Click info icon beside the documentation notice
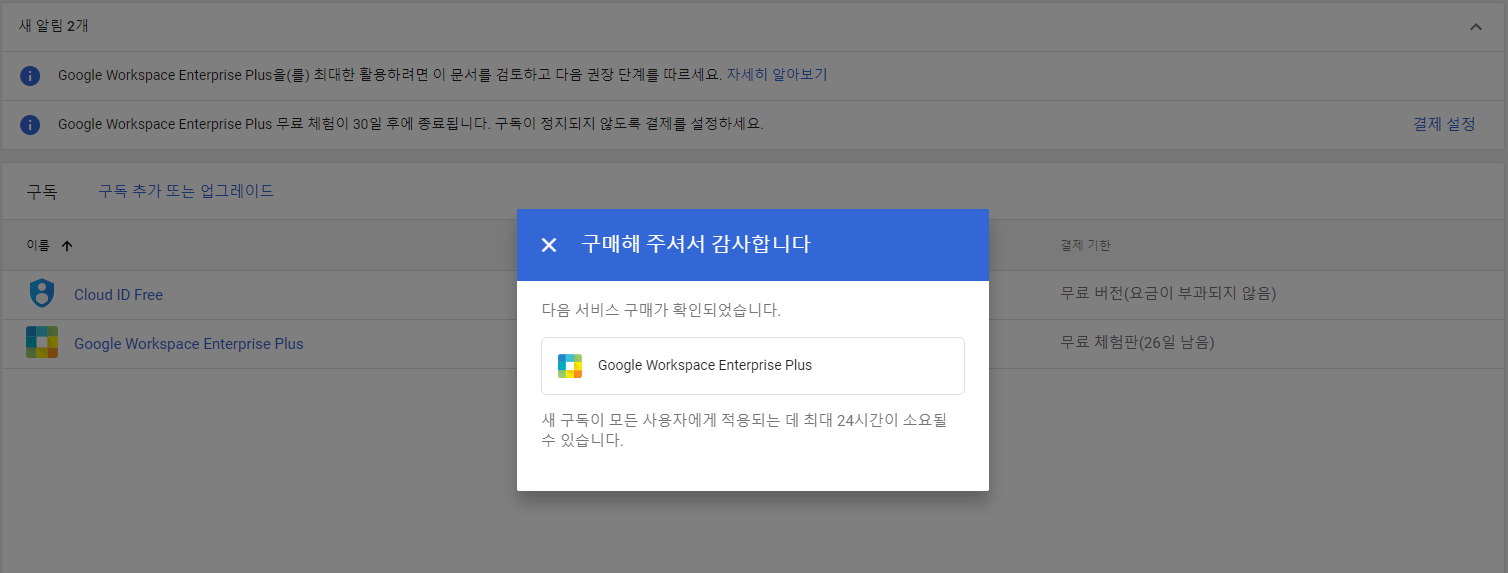Viewport: 1508px width, 573px height. pos(30,76)
